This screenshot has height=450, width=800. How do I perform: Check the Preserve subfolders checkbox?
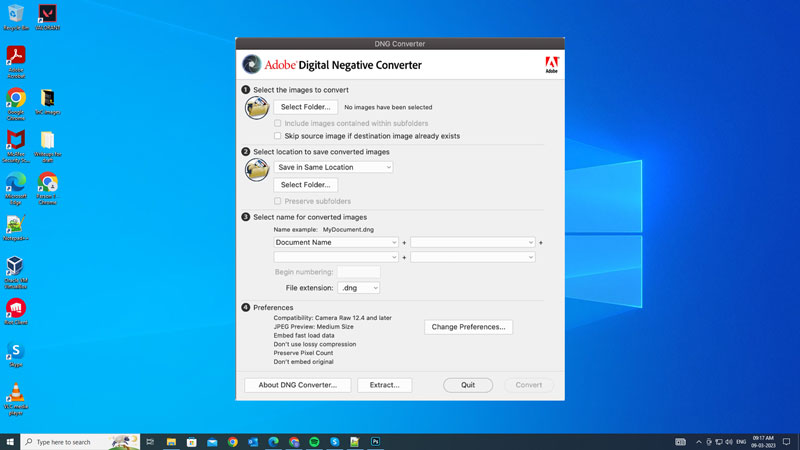click(x=278, y=201)
